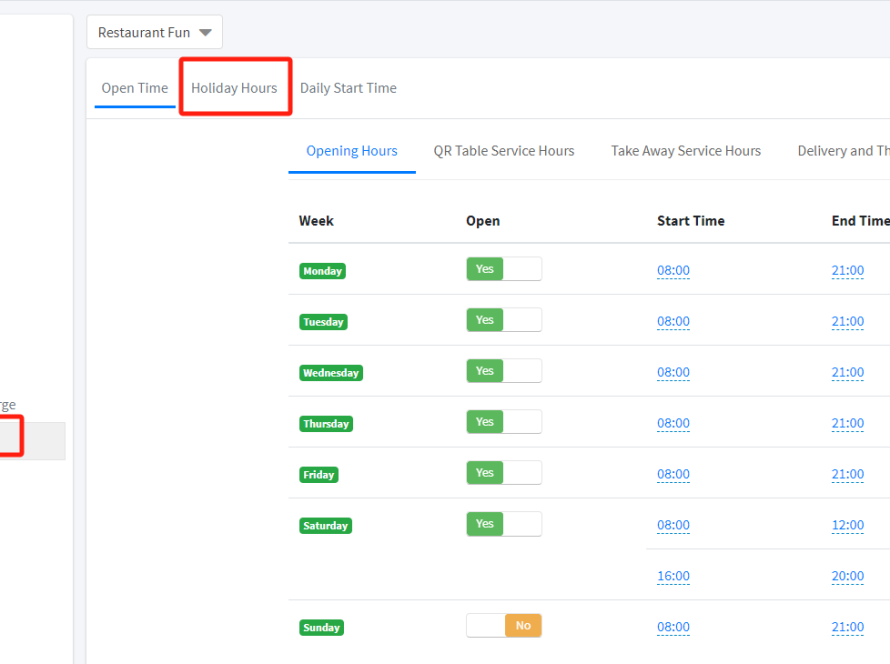Toggle the Friday open switch
Viewport: 890px width, 664px height.
tap(503, 473)
